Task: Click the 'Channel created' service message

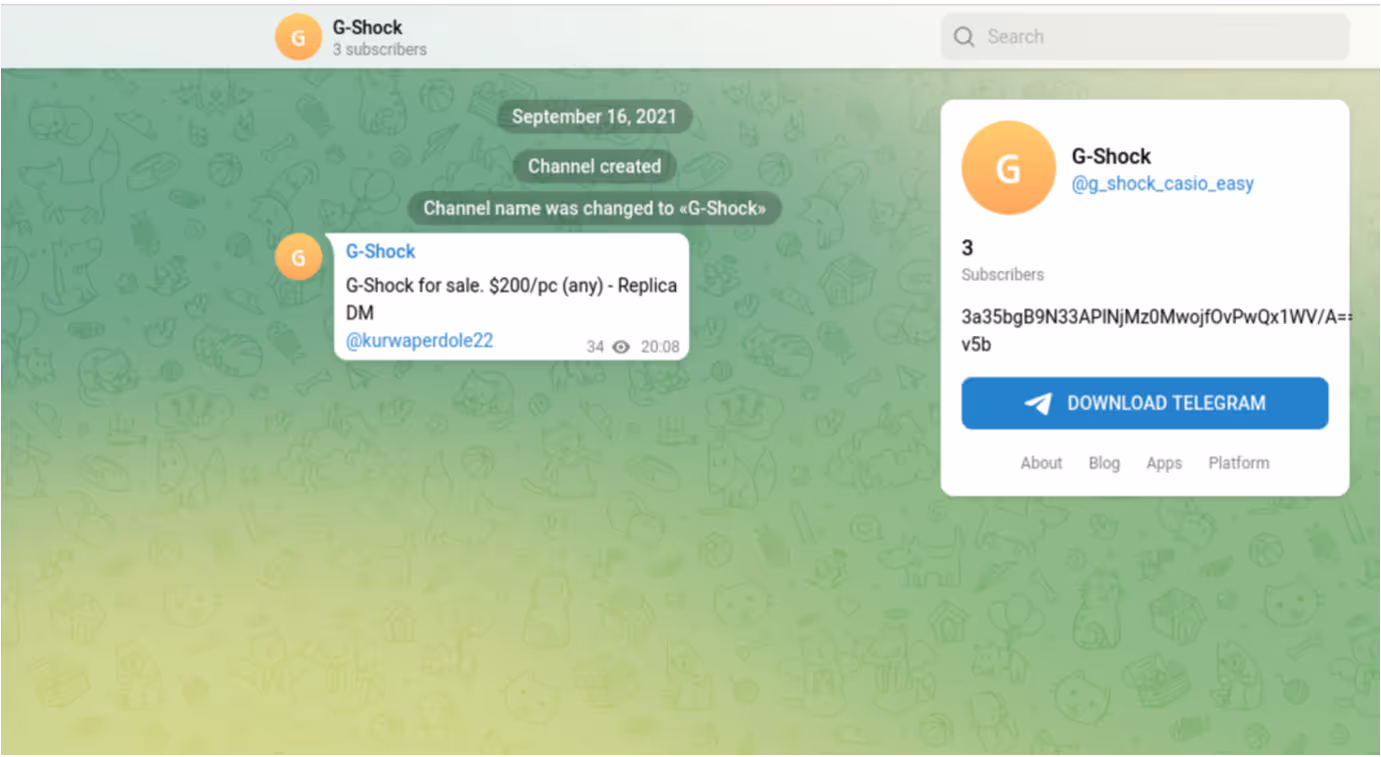Action: click(x=595, y=166)
